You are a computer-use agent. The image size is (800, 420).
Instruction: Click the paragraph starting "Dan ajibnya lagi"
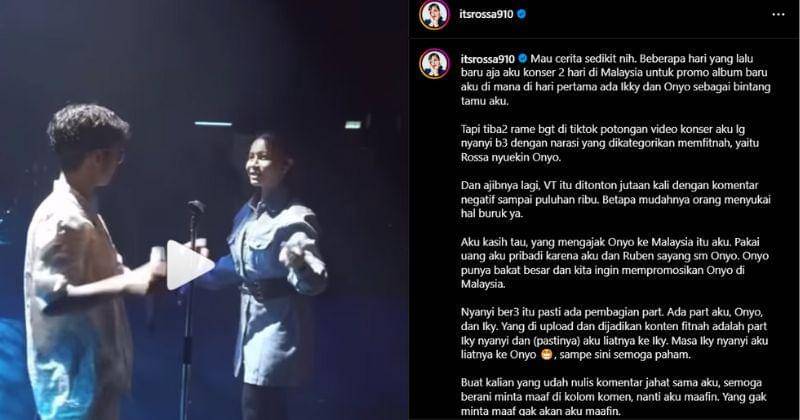point(615,200)
